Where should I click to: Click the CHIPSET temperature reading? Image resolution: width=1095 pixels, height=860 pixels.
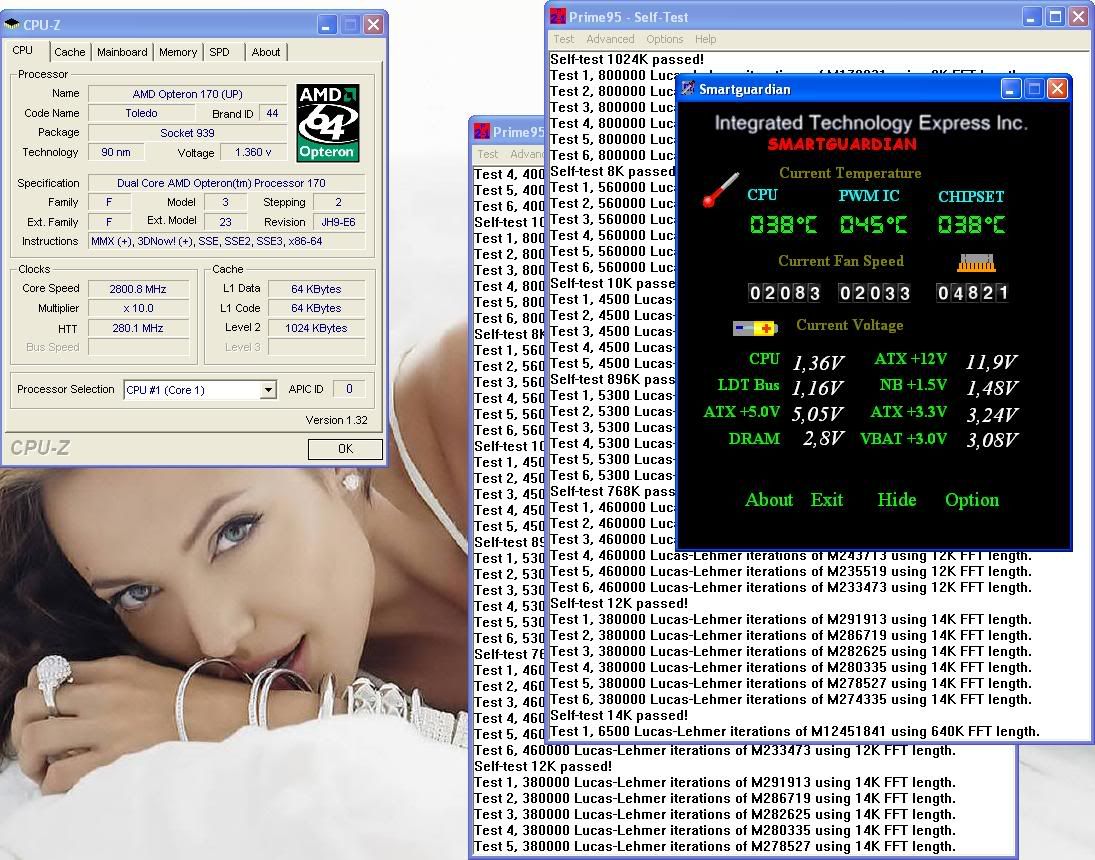[x=971, y=224]
